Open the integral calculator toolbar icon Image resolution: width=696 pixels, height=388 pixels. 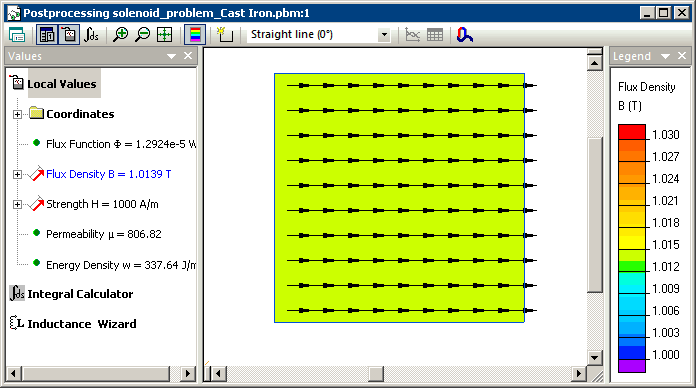tap(91, 35)
